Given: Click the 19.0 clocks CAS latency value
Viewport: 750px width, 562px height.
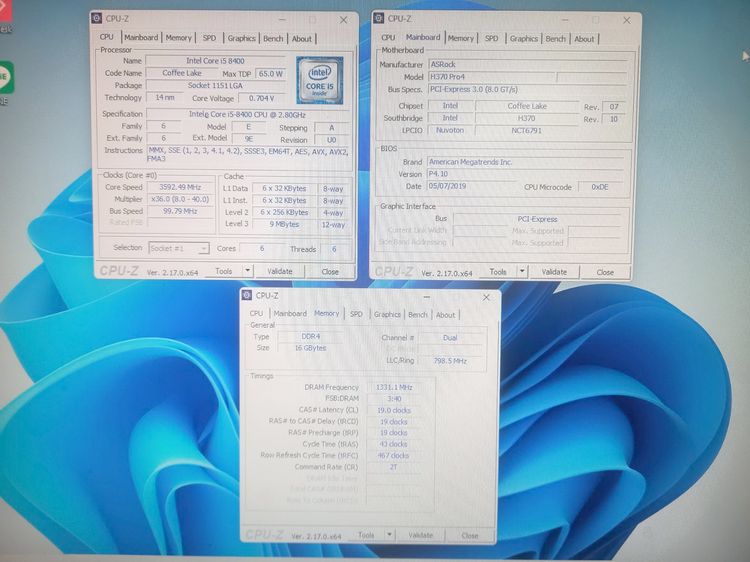Looking at the screenshot, I should pyautogui.click(x=394, y=410).
